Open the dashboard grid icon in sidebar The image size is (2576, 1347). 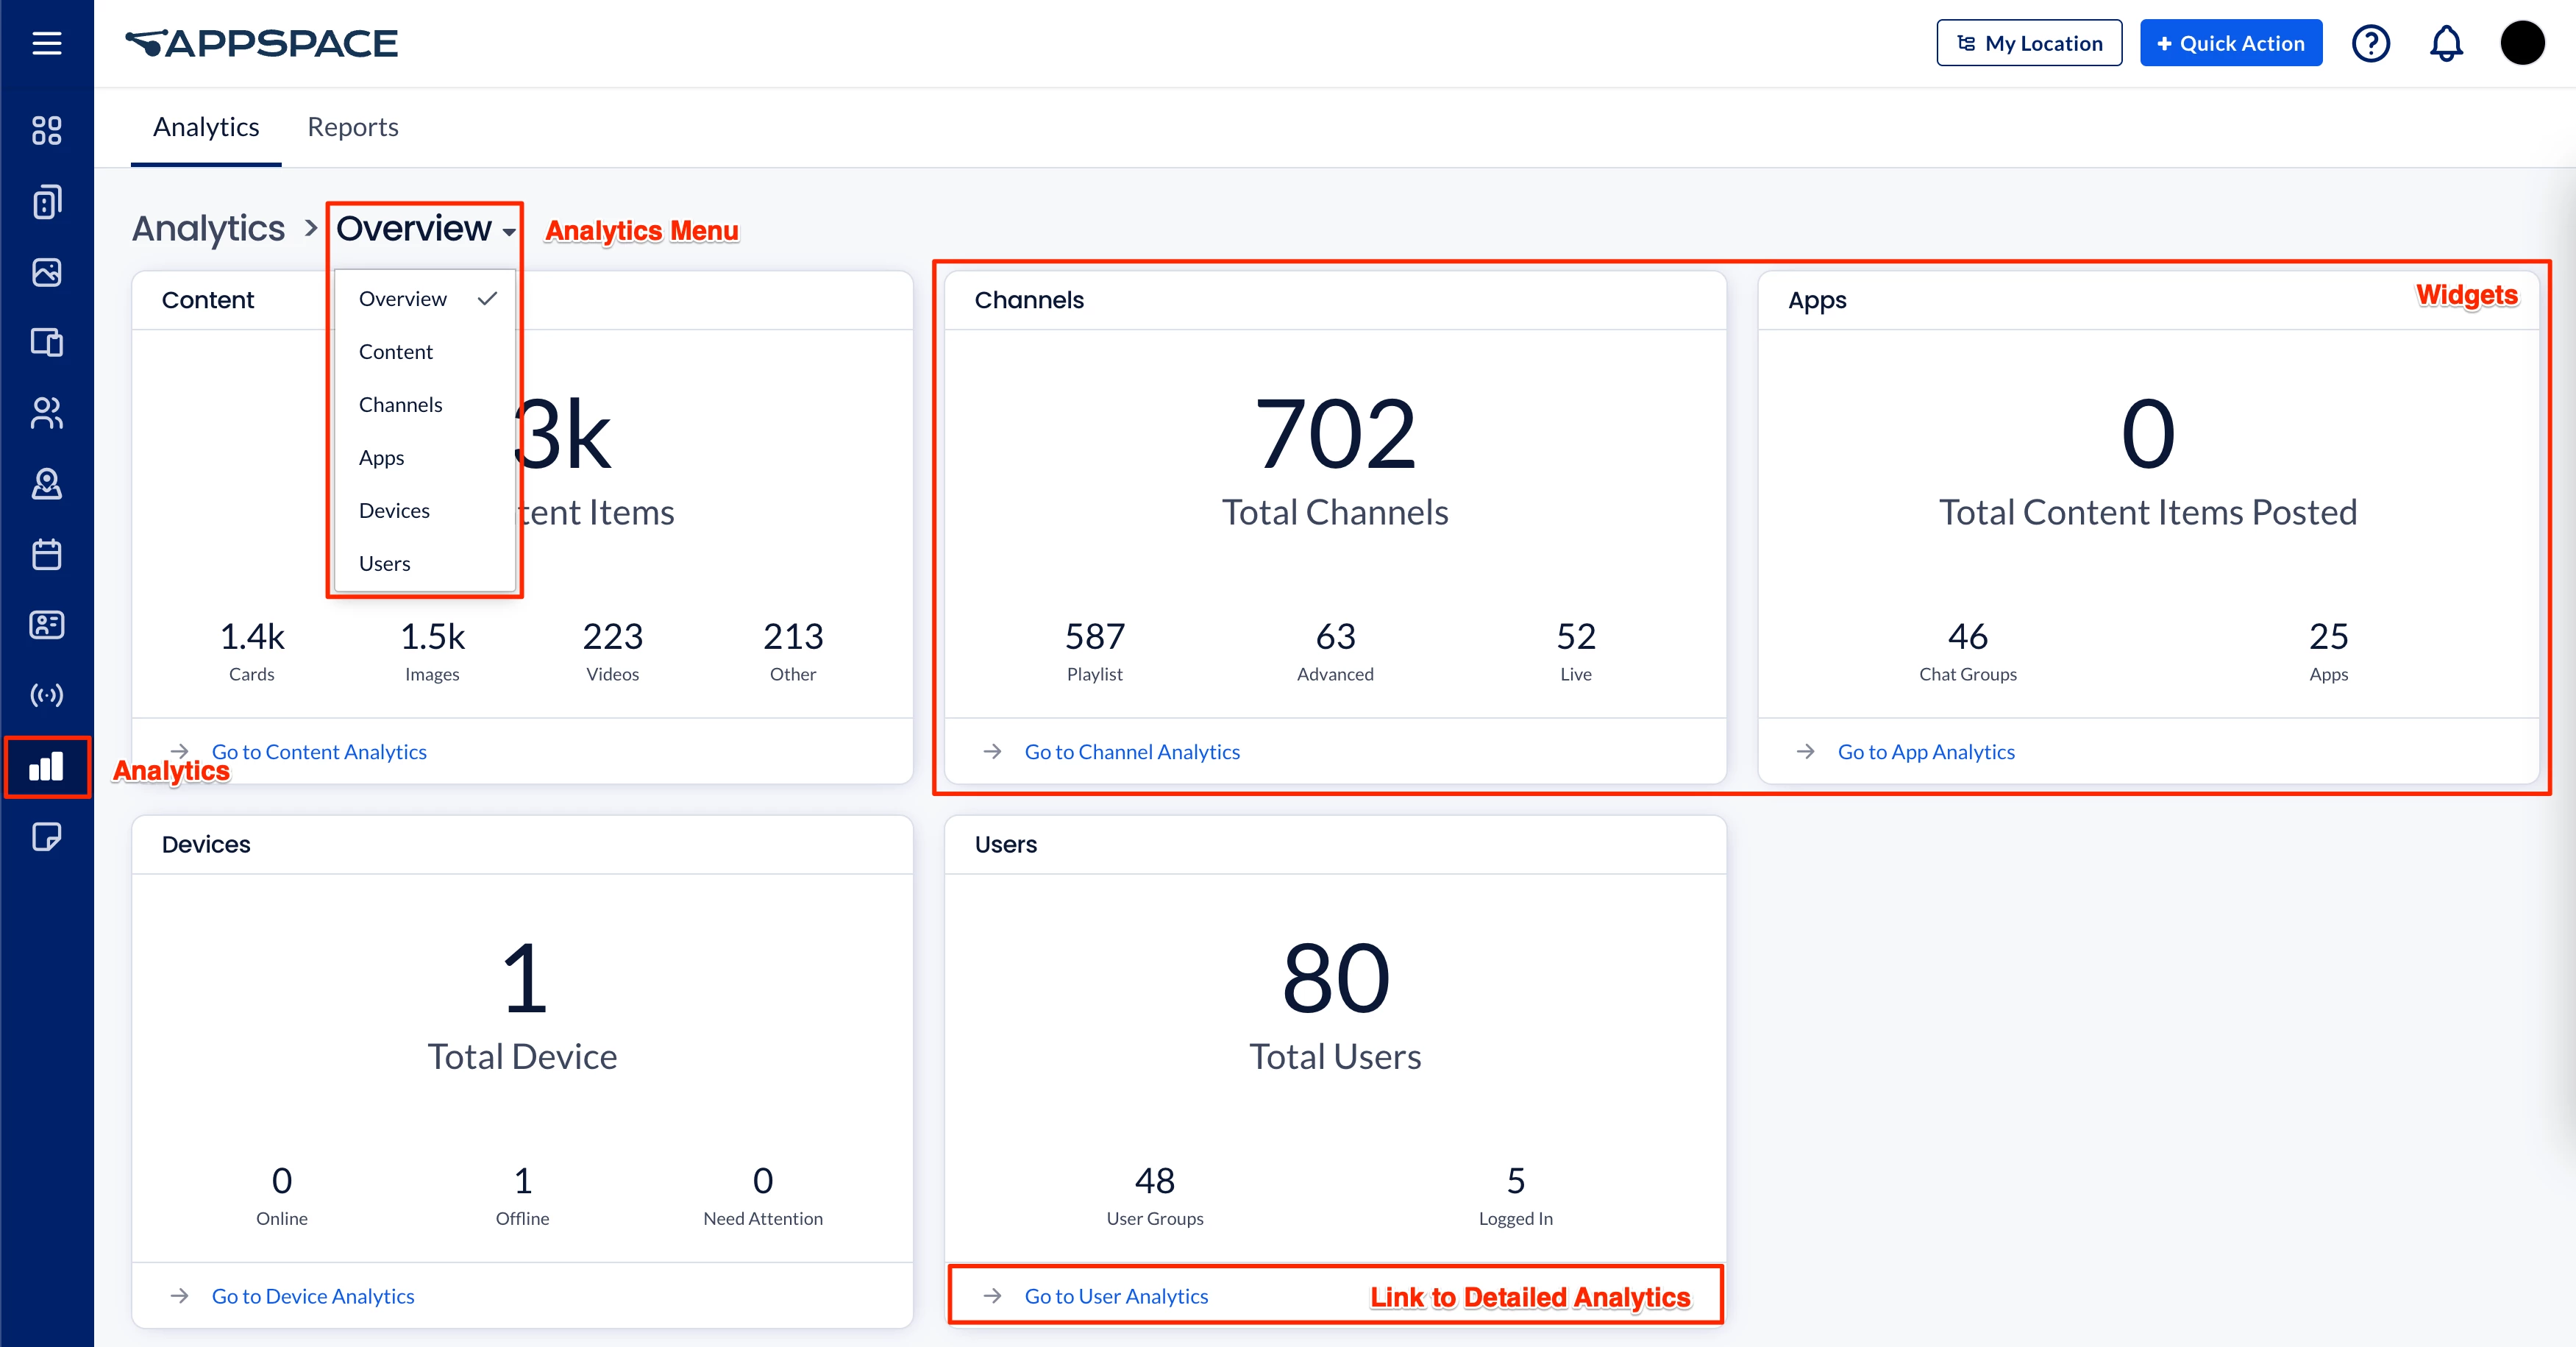tap(47, 130)
